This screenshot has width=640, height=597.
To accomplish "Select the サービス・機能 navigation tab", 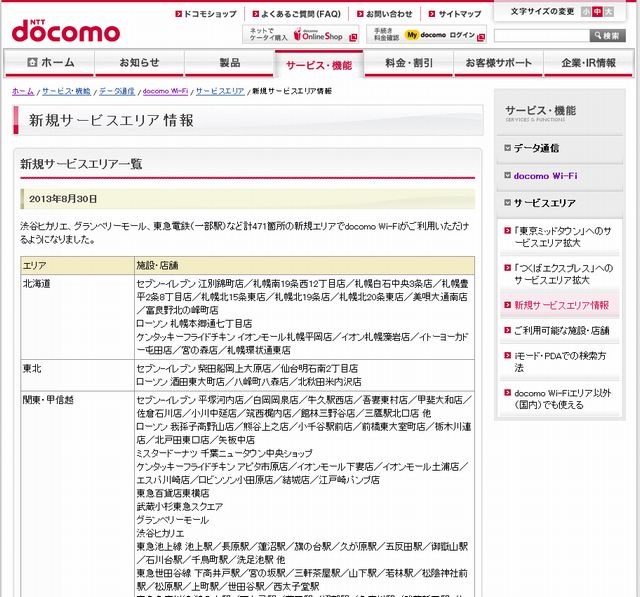I will click(x=319, y=64).
